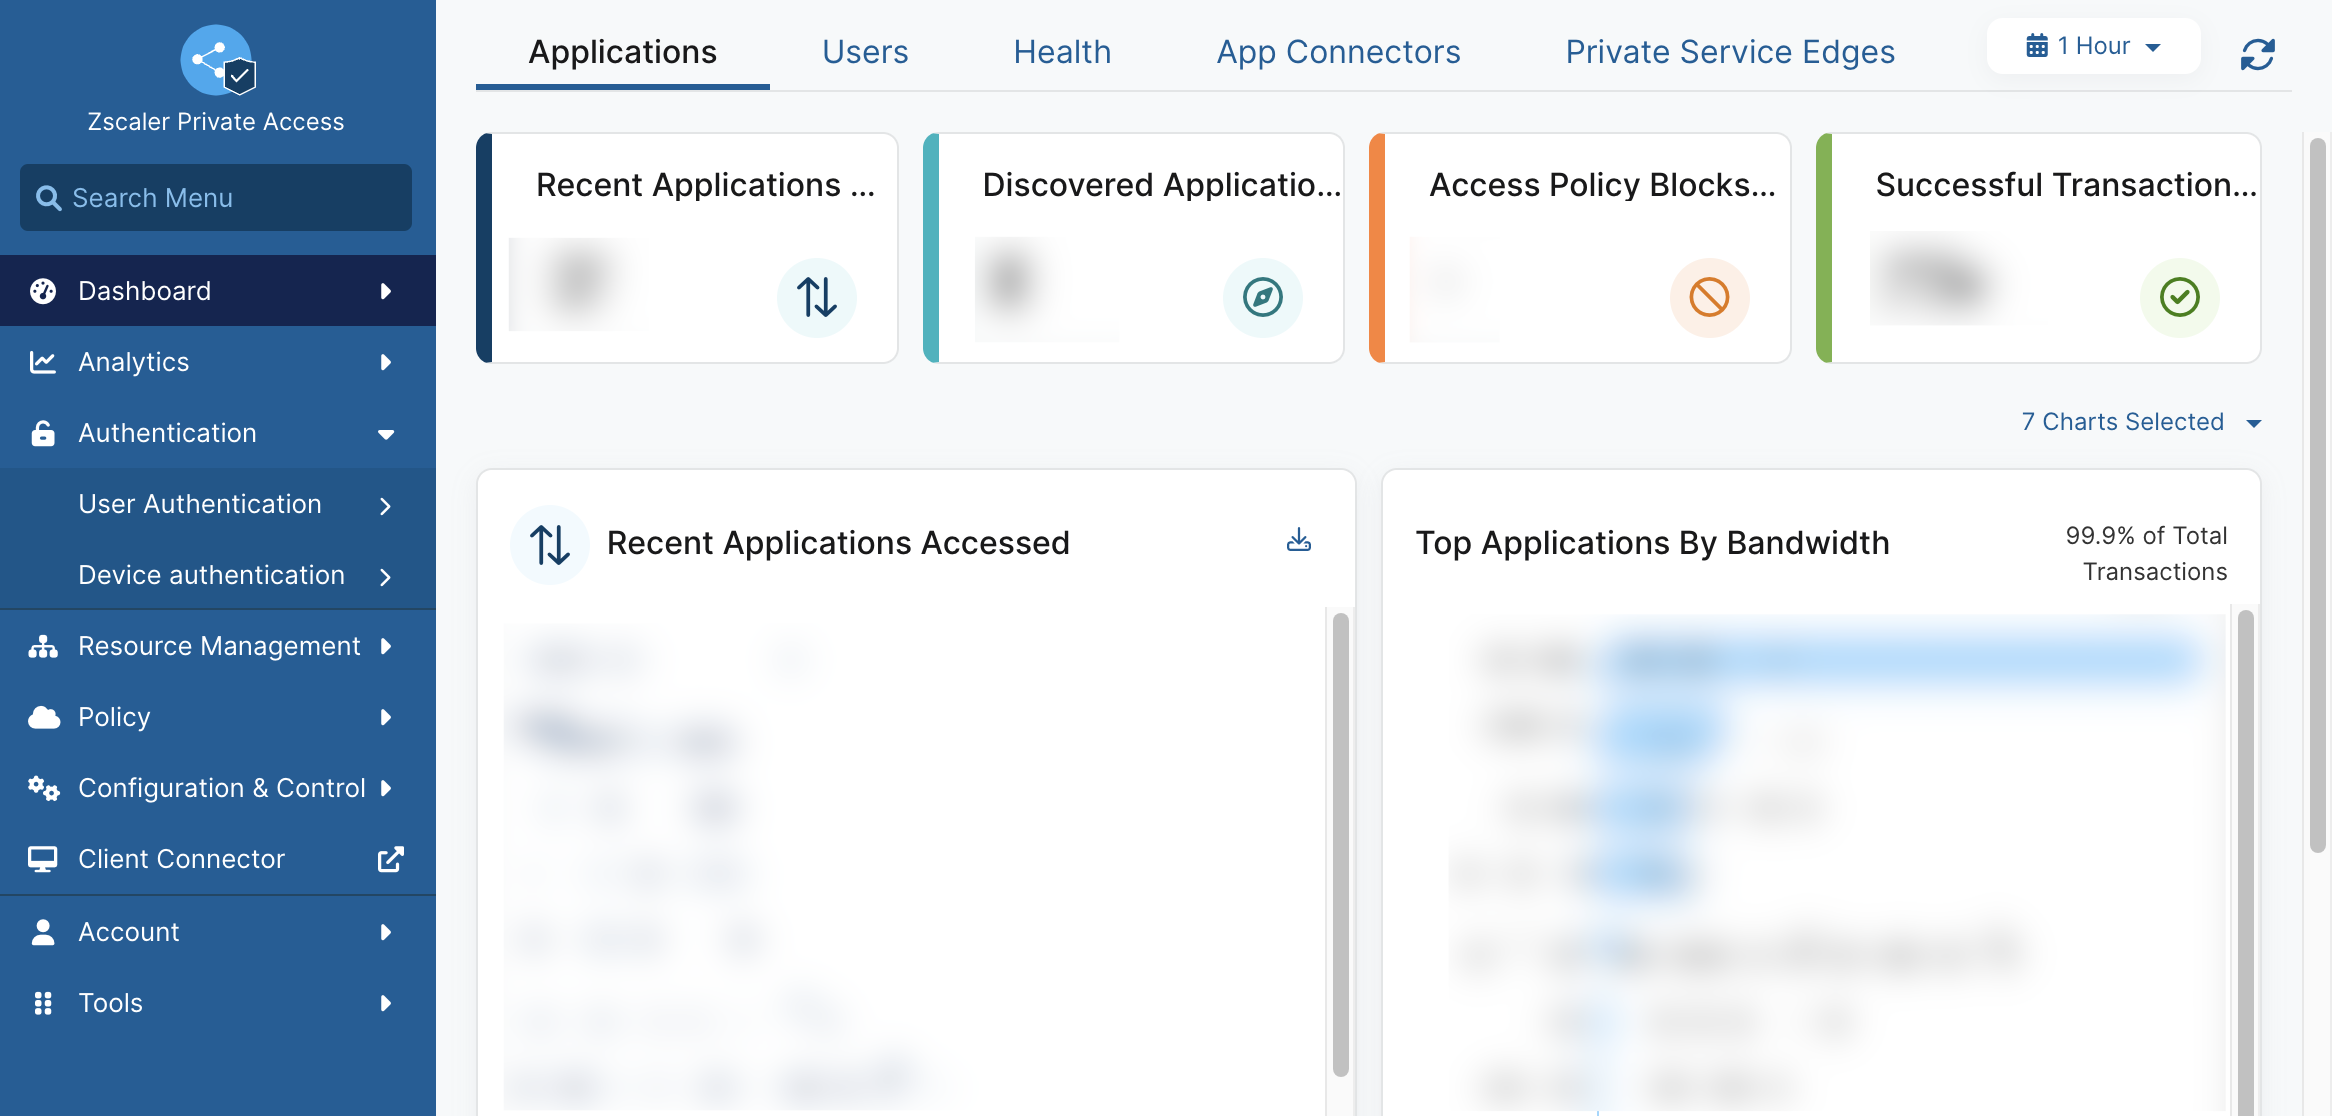This screenshot has height=1116, width=2332.
Task: Download the Recent Applications Accessed chart
Action: click(1299, 541)
